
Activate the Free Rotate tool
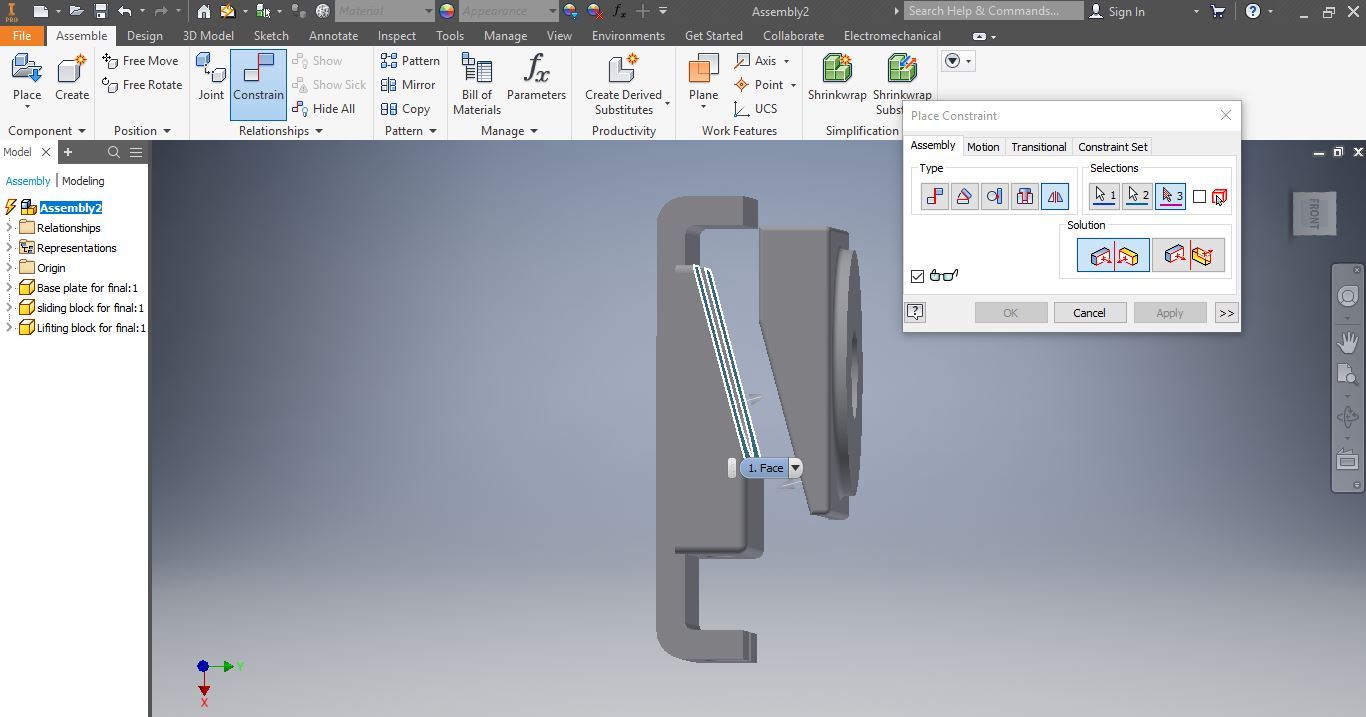coord(142,85)
